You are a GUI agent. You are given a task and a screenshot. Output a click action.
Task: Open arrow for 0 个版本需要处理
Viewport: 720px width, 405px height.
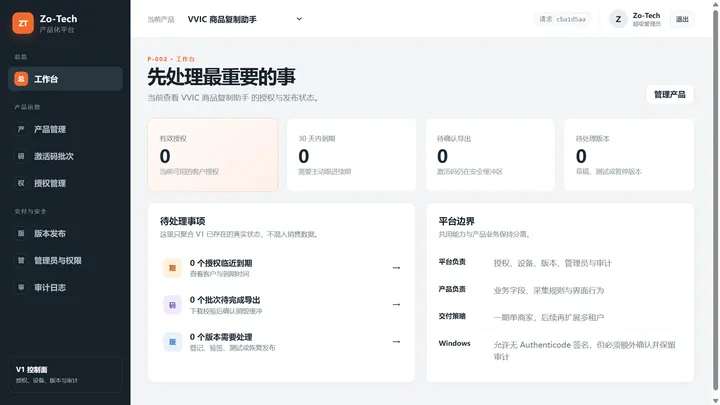396,342
